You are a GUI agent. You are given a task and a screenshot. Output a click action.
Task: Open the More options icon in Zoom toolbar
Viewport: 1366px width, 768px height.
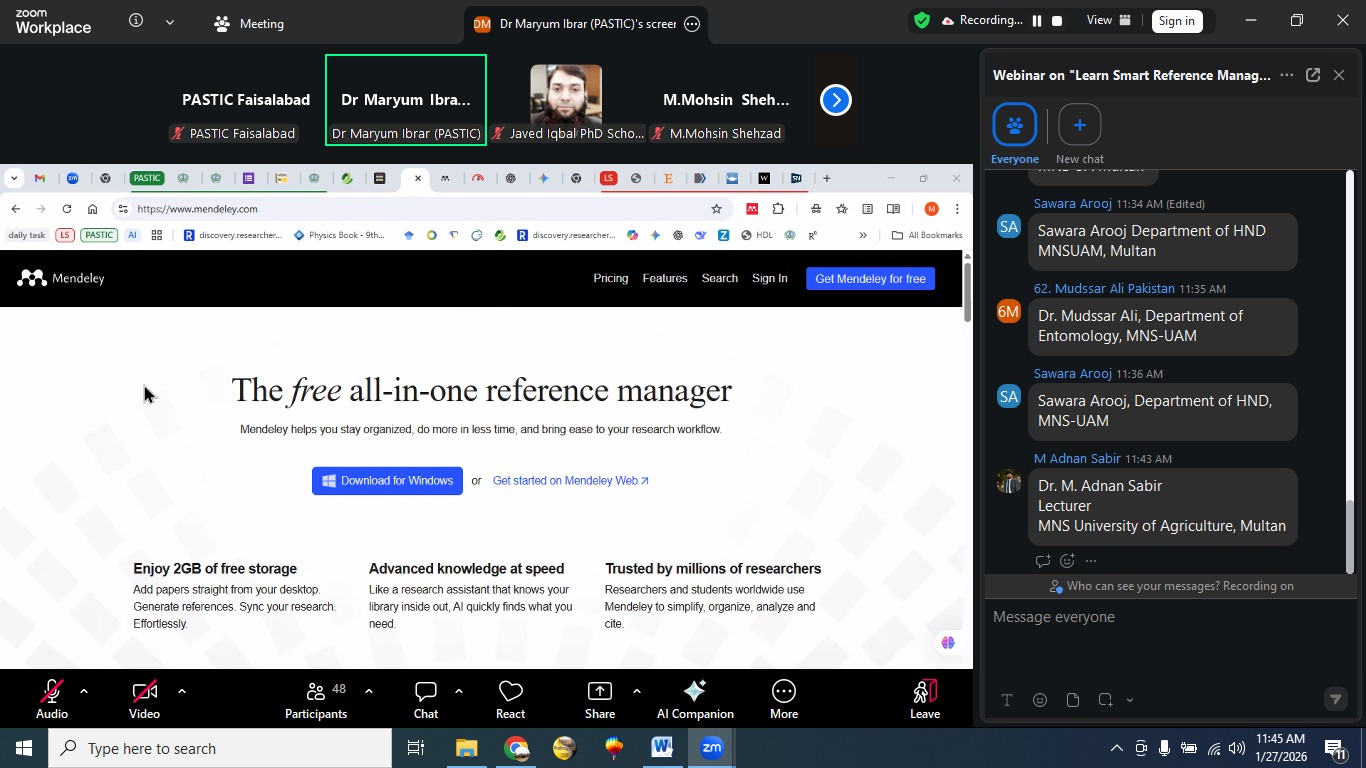[x=783, y=698]
